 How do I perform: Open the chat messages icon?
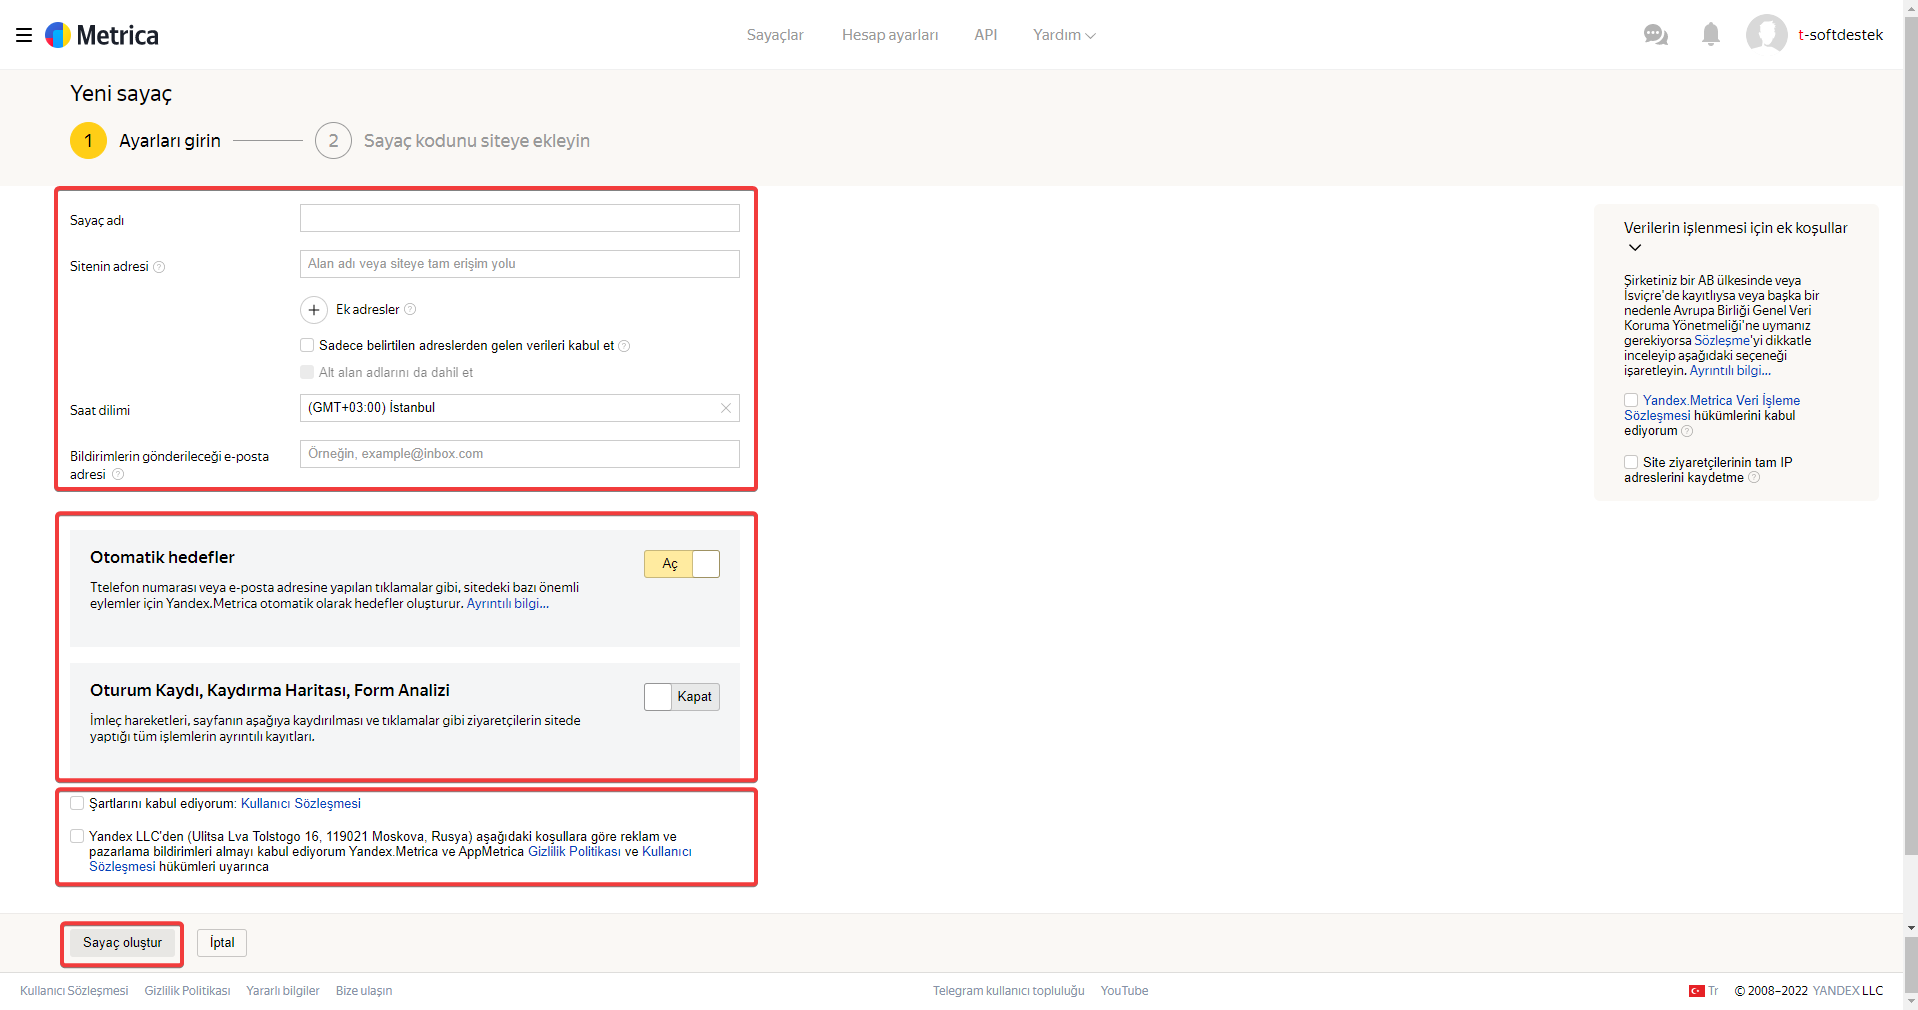1656,35
